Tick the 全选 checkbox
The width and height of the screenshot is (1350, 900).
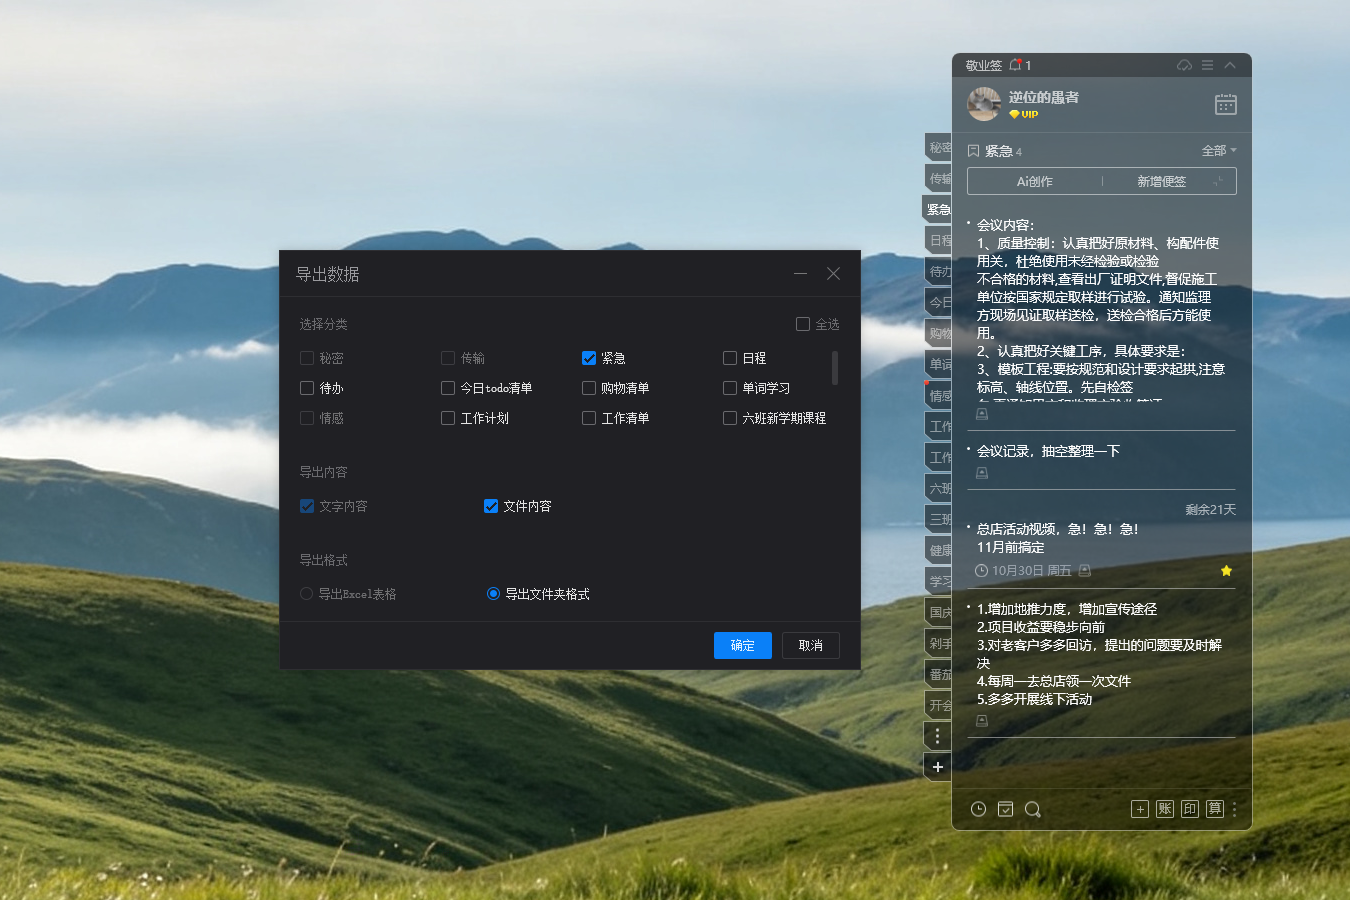pos(803,324)
